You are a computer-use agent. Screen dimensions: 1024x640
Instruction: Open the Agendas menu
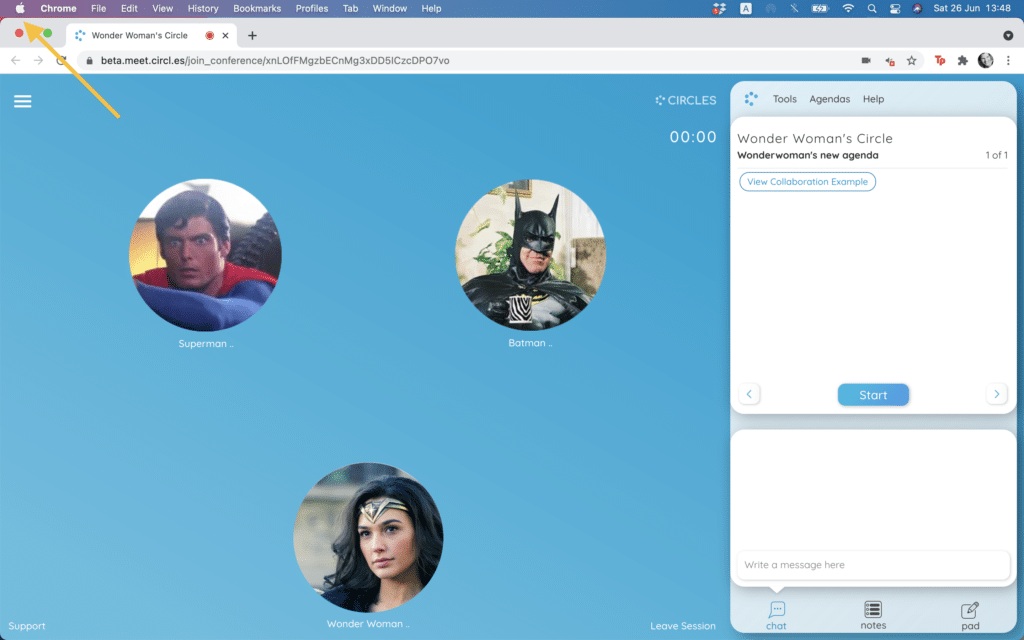click(x=829, y=99)
